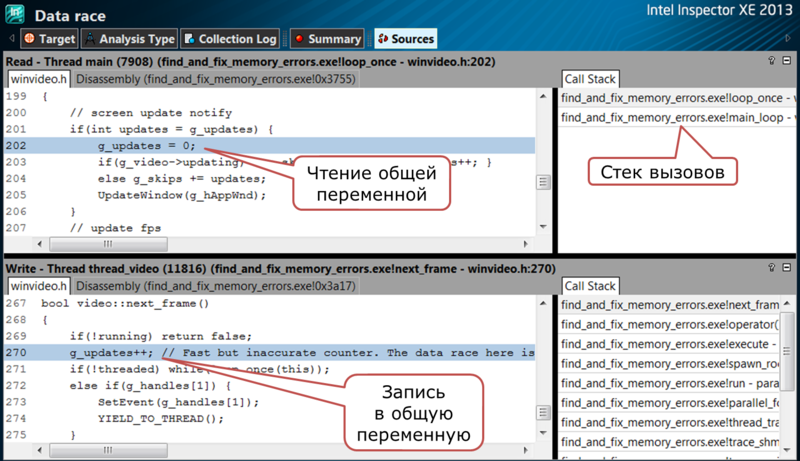Click the left tab-scroll arrow
Image resolution: width=800 pixels, height=461 pixels.
tap(12, 38)
